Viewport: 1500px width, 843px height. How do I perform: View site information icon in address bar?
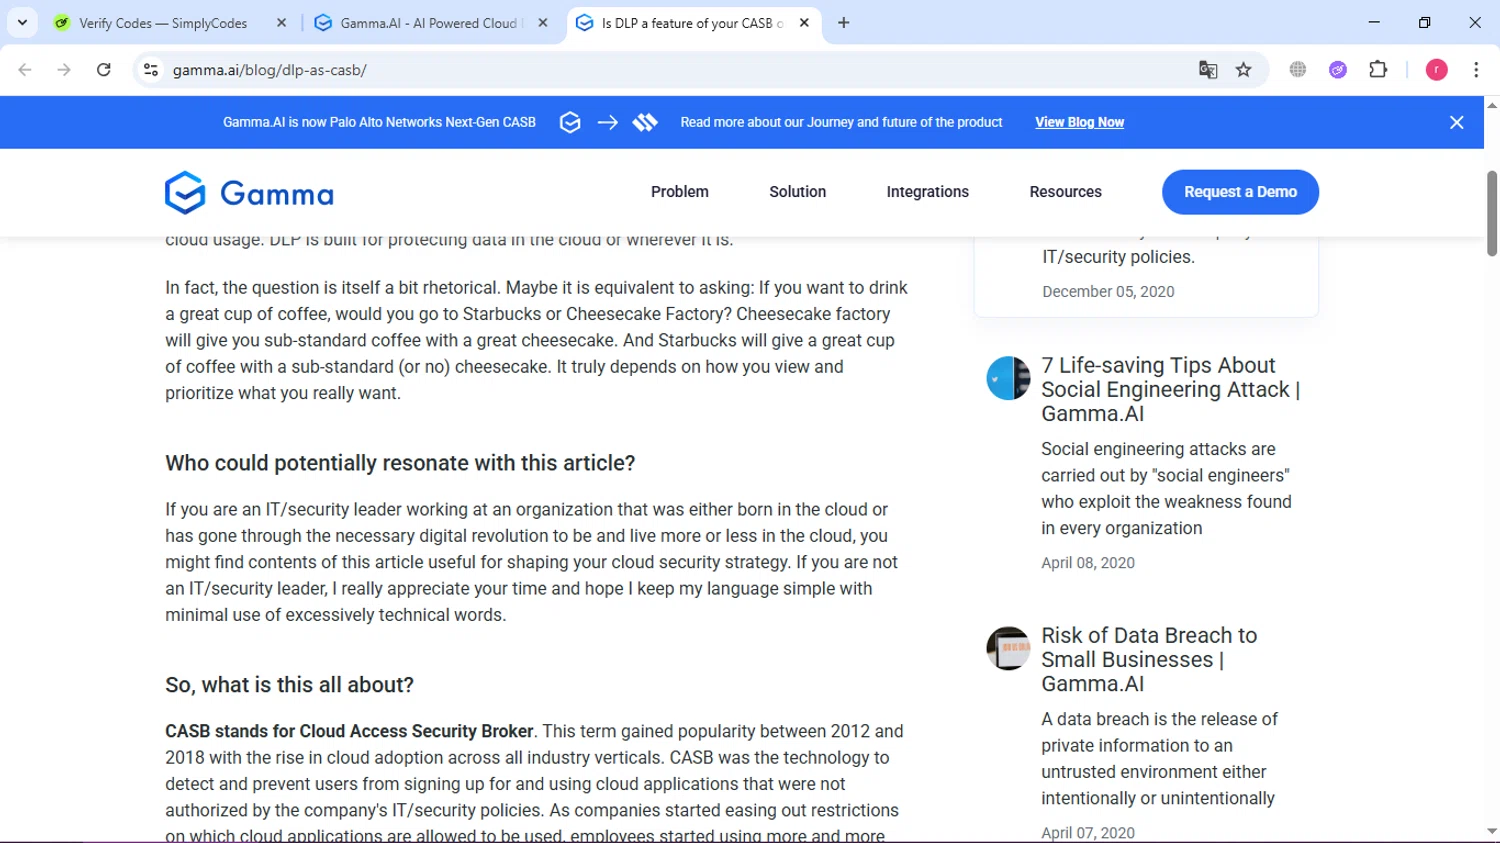pyautogui.click(x=151, y=70)
